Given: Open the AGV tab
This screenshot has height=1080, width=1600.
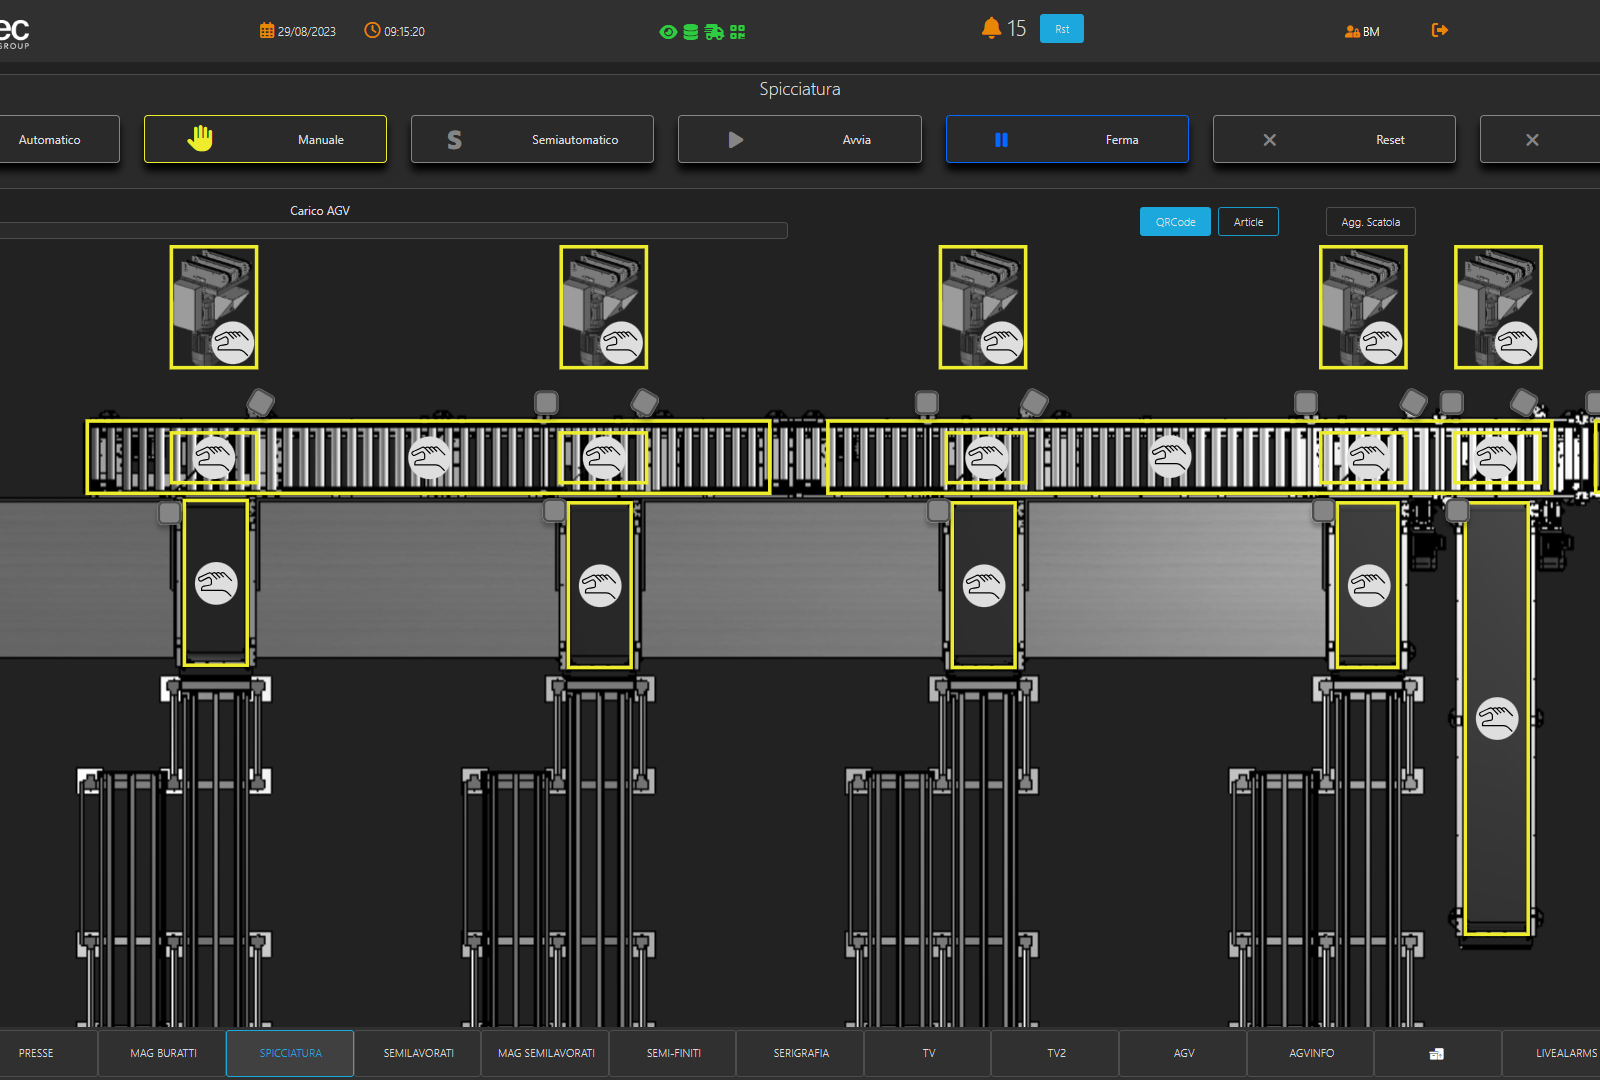Looking at the screenshot, I should coord(1184,1053).
